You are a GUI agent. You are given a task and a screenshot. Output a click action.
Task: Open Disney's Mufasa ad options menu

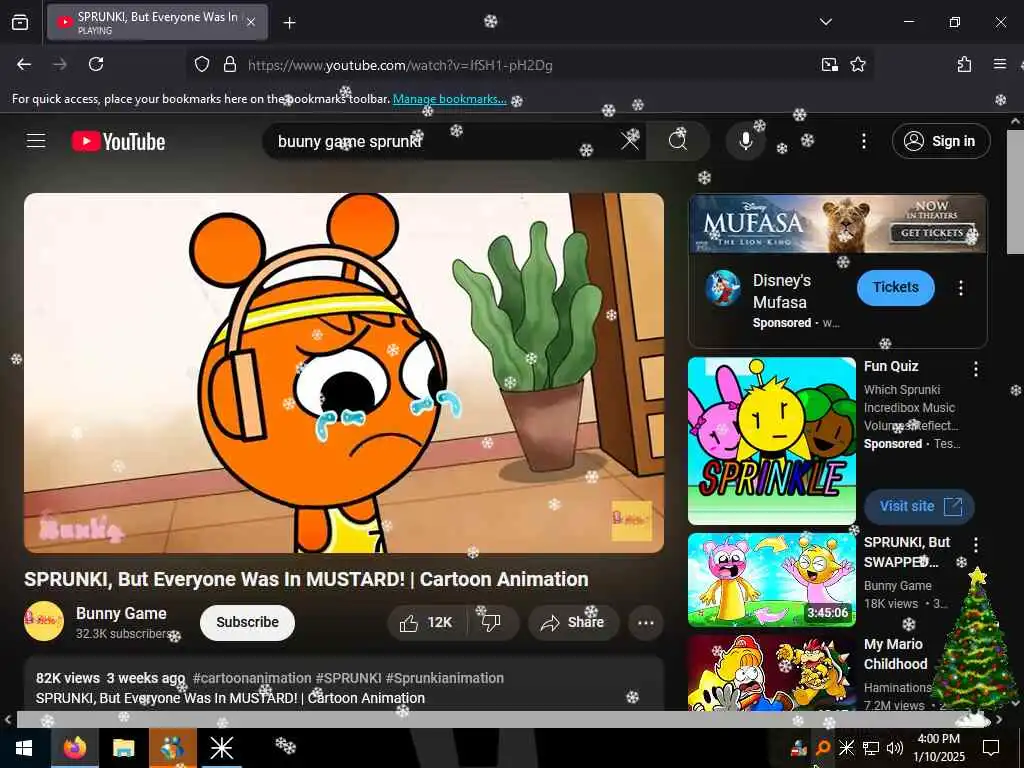[x=961, y=288]
